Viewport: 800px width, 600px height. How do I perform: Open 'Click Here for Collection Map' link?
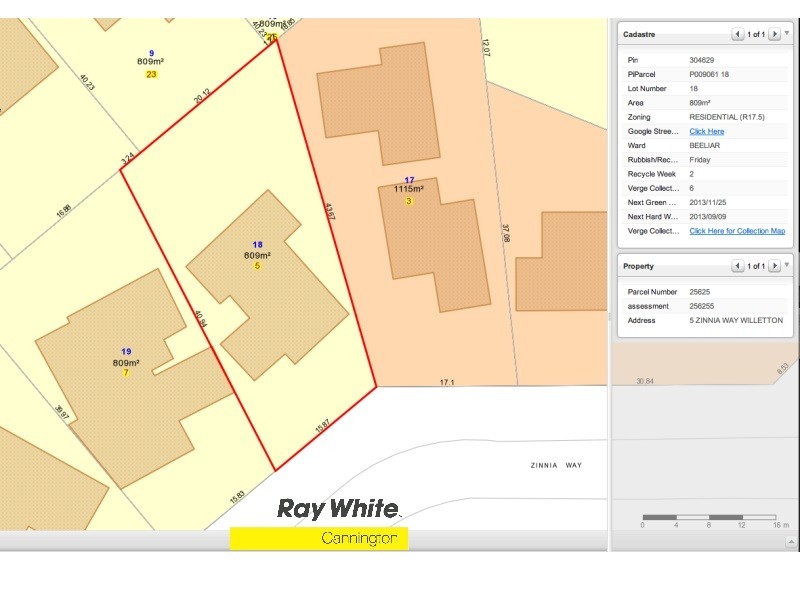(x=737, y=231)
